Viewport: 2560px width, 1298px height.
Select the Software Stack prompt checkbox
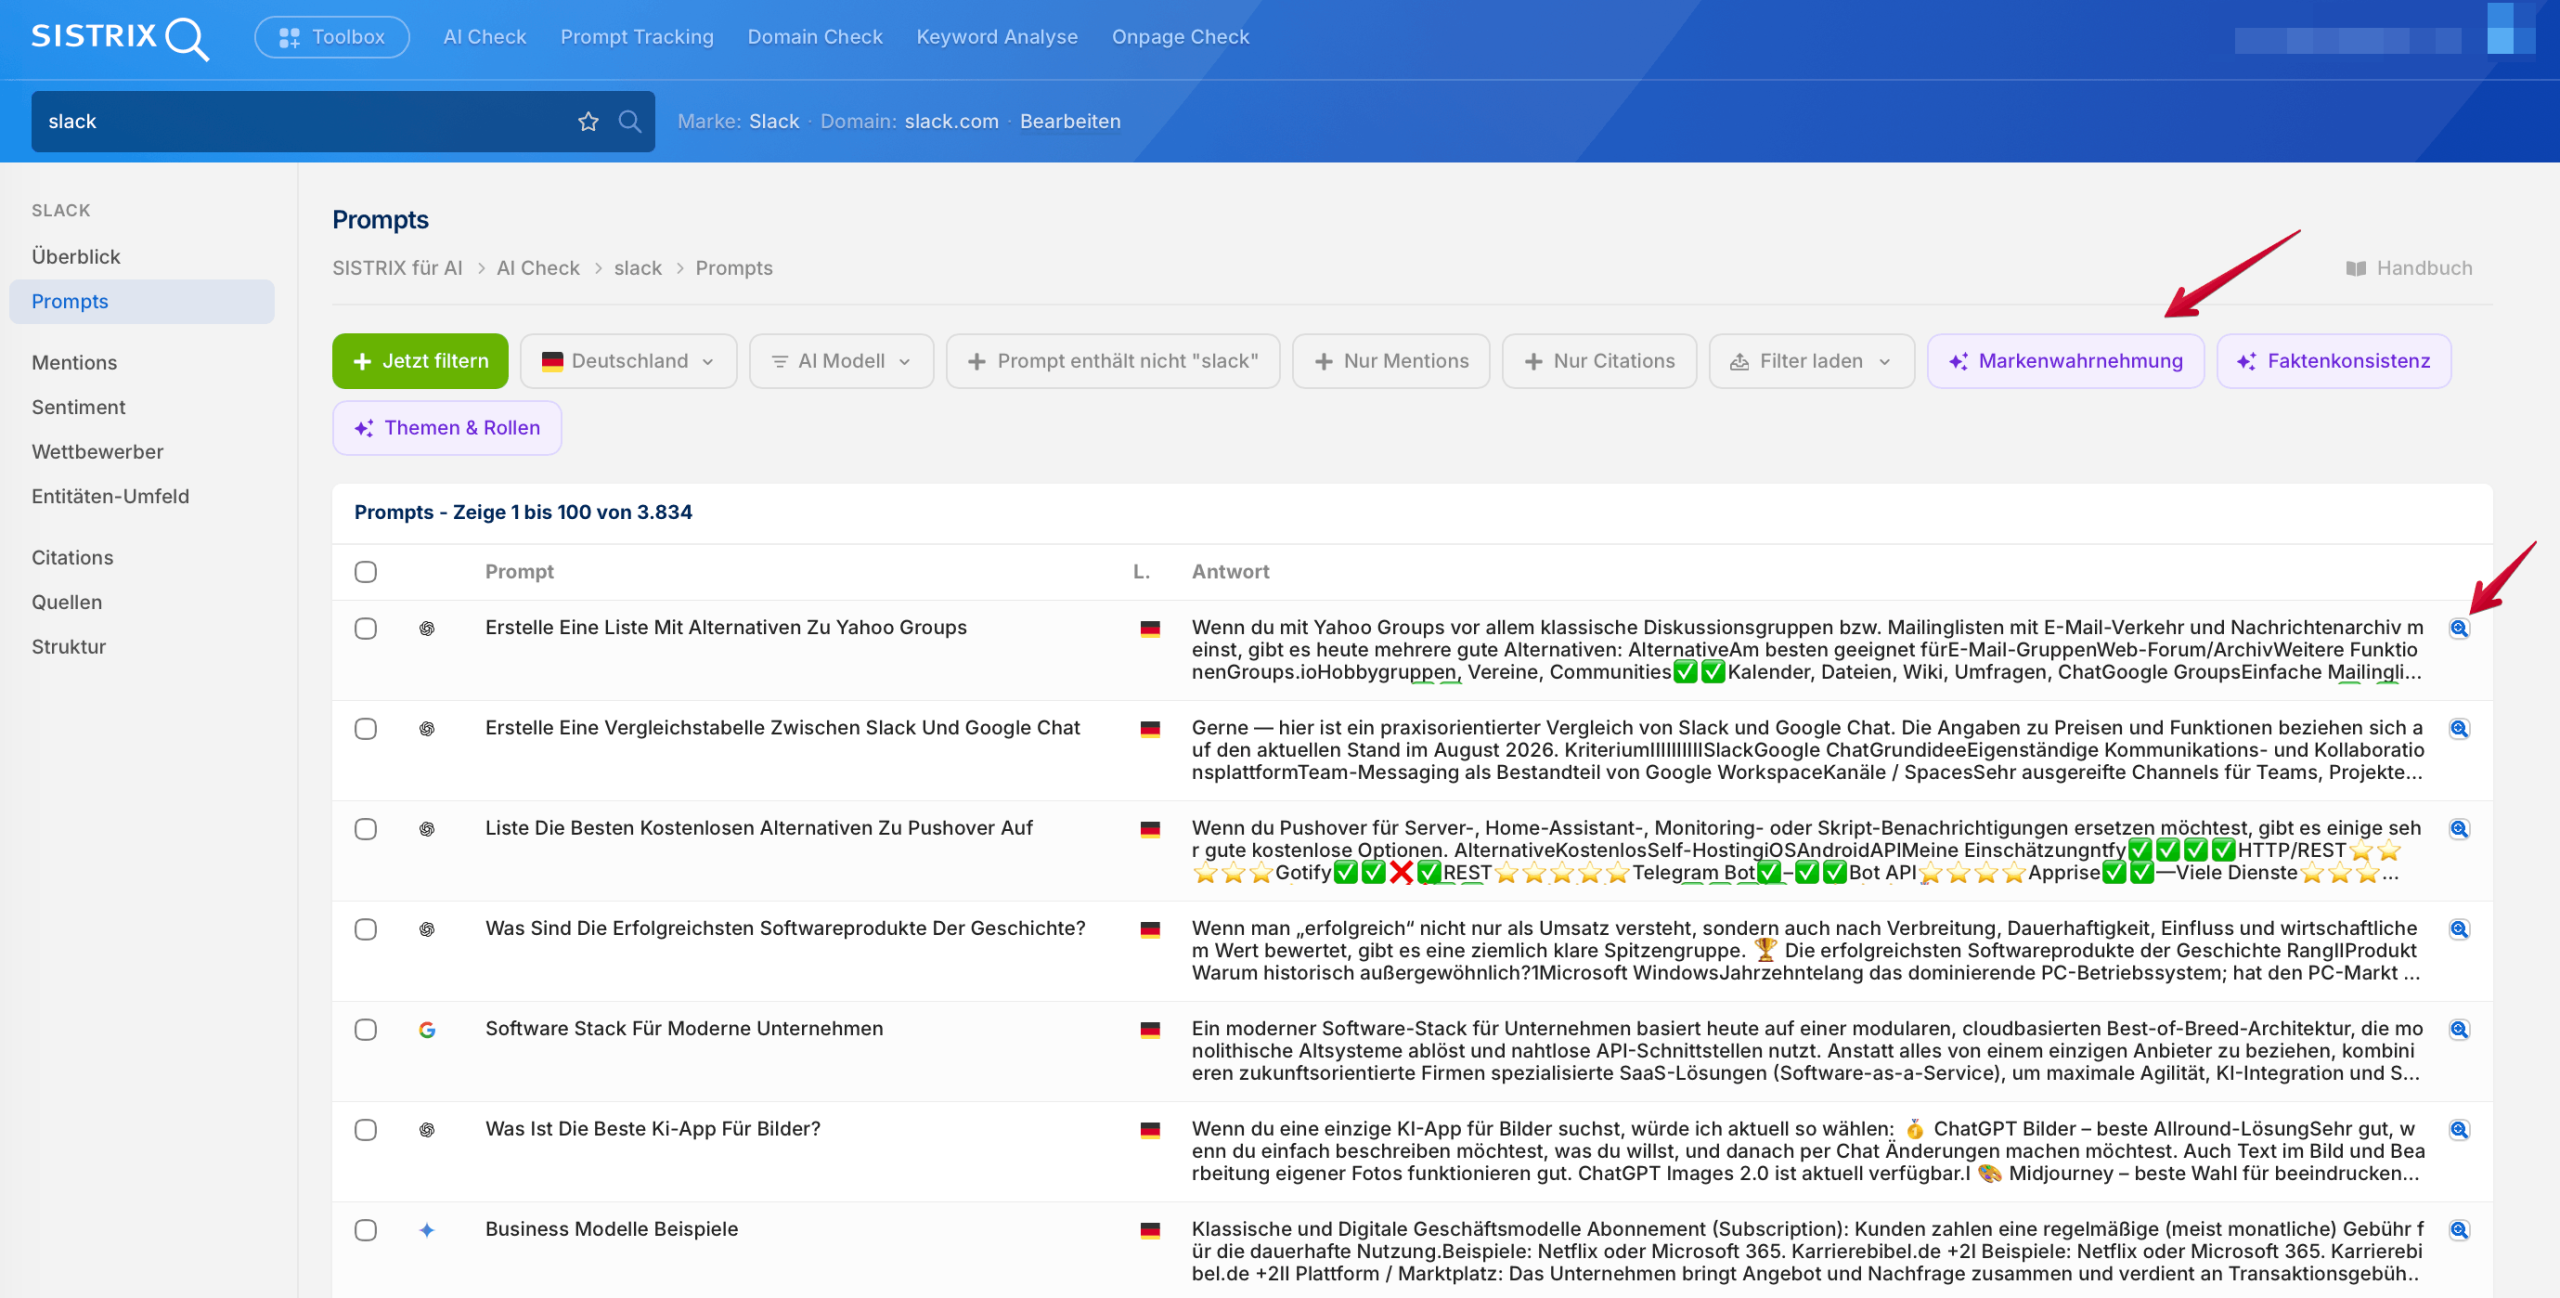coord(366,1029)
